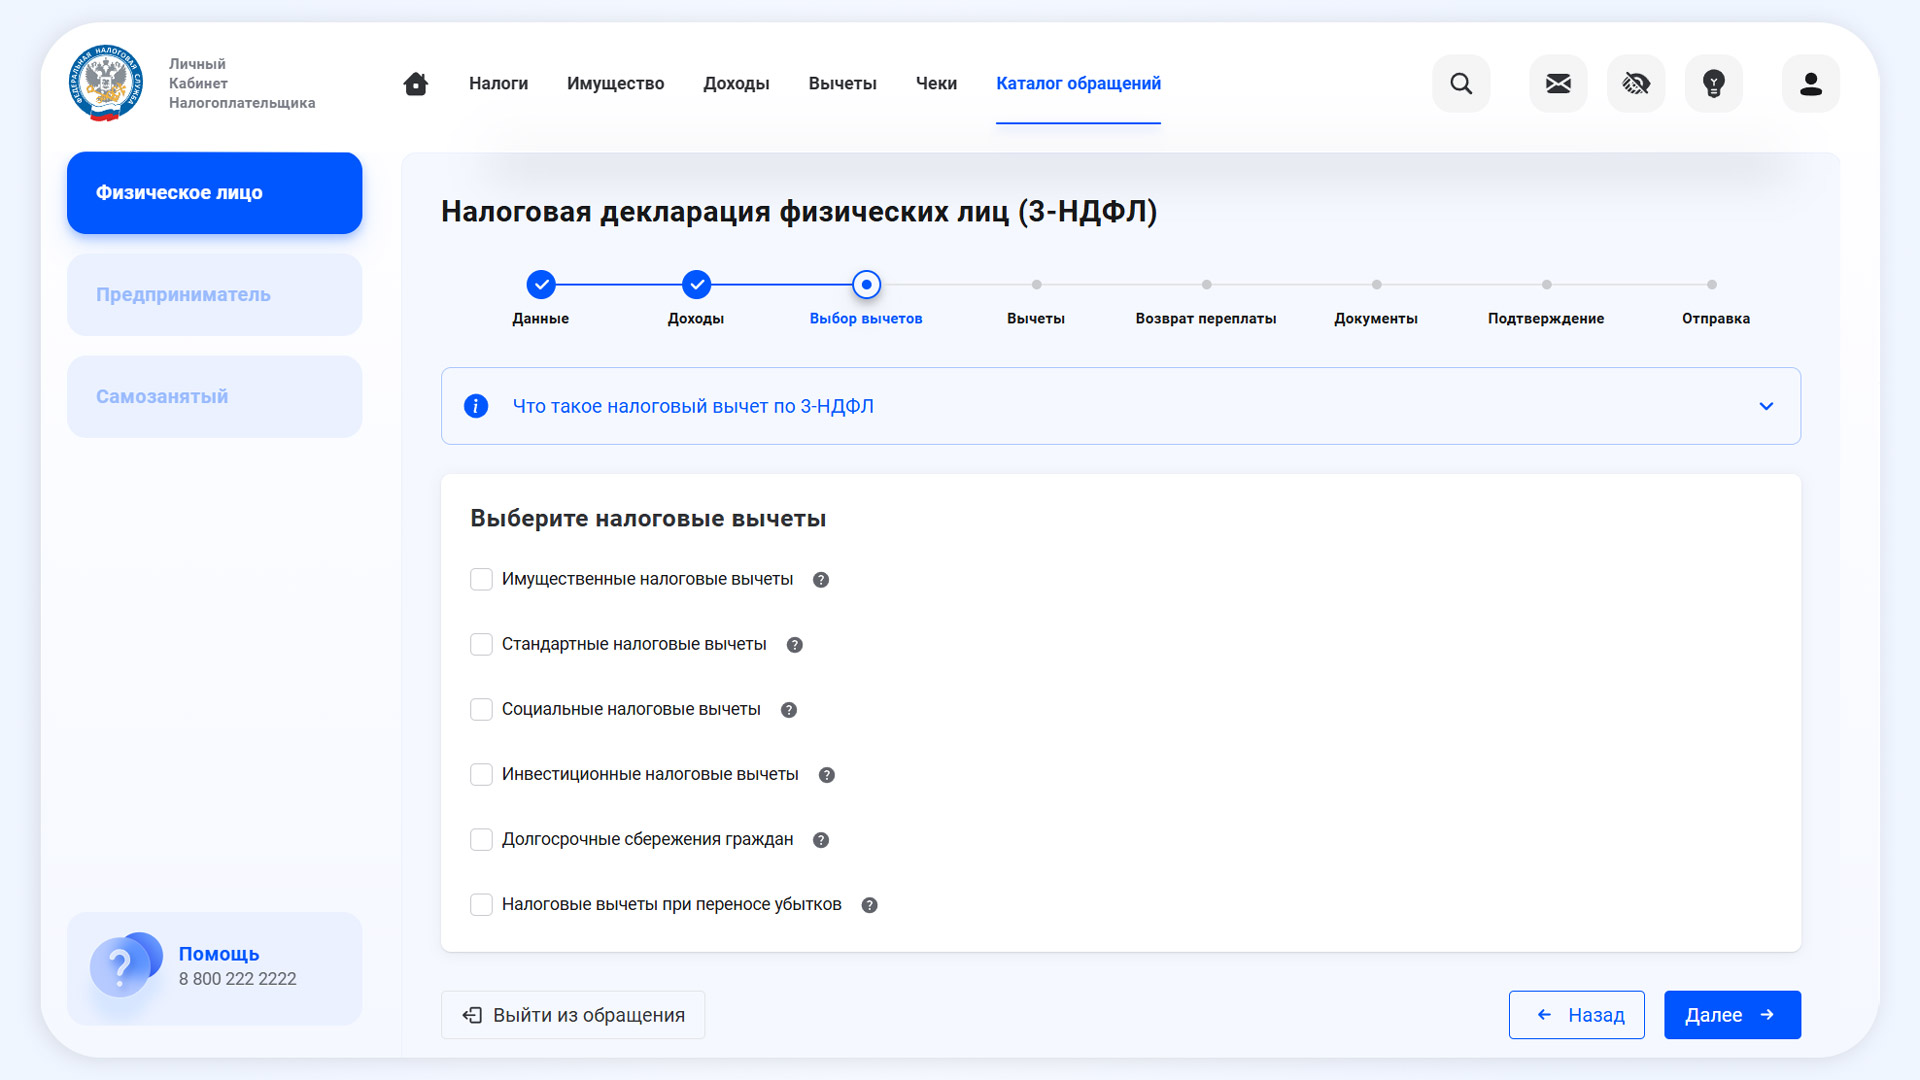Click the Назад button
Image resolution: width=1920 pixels, height=1080 pixels.
pos(1577,1015)
